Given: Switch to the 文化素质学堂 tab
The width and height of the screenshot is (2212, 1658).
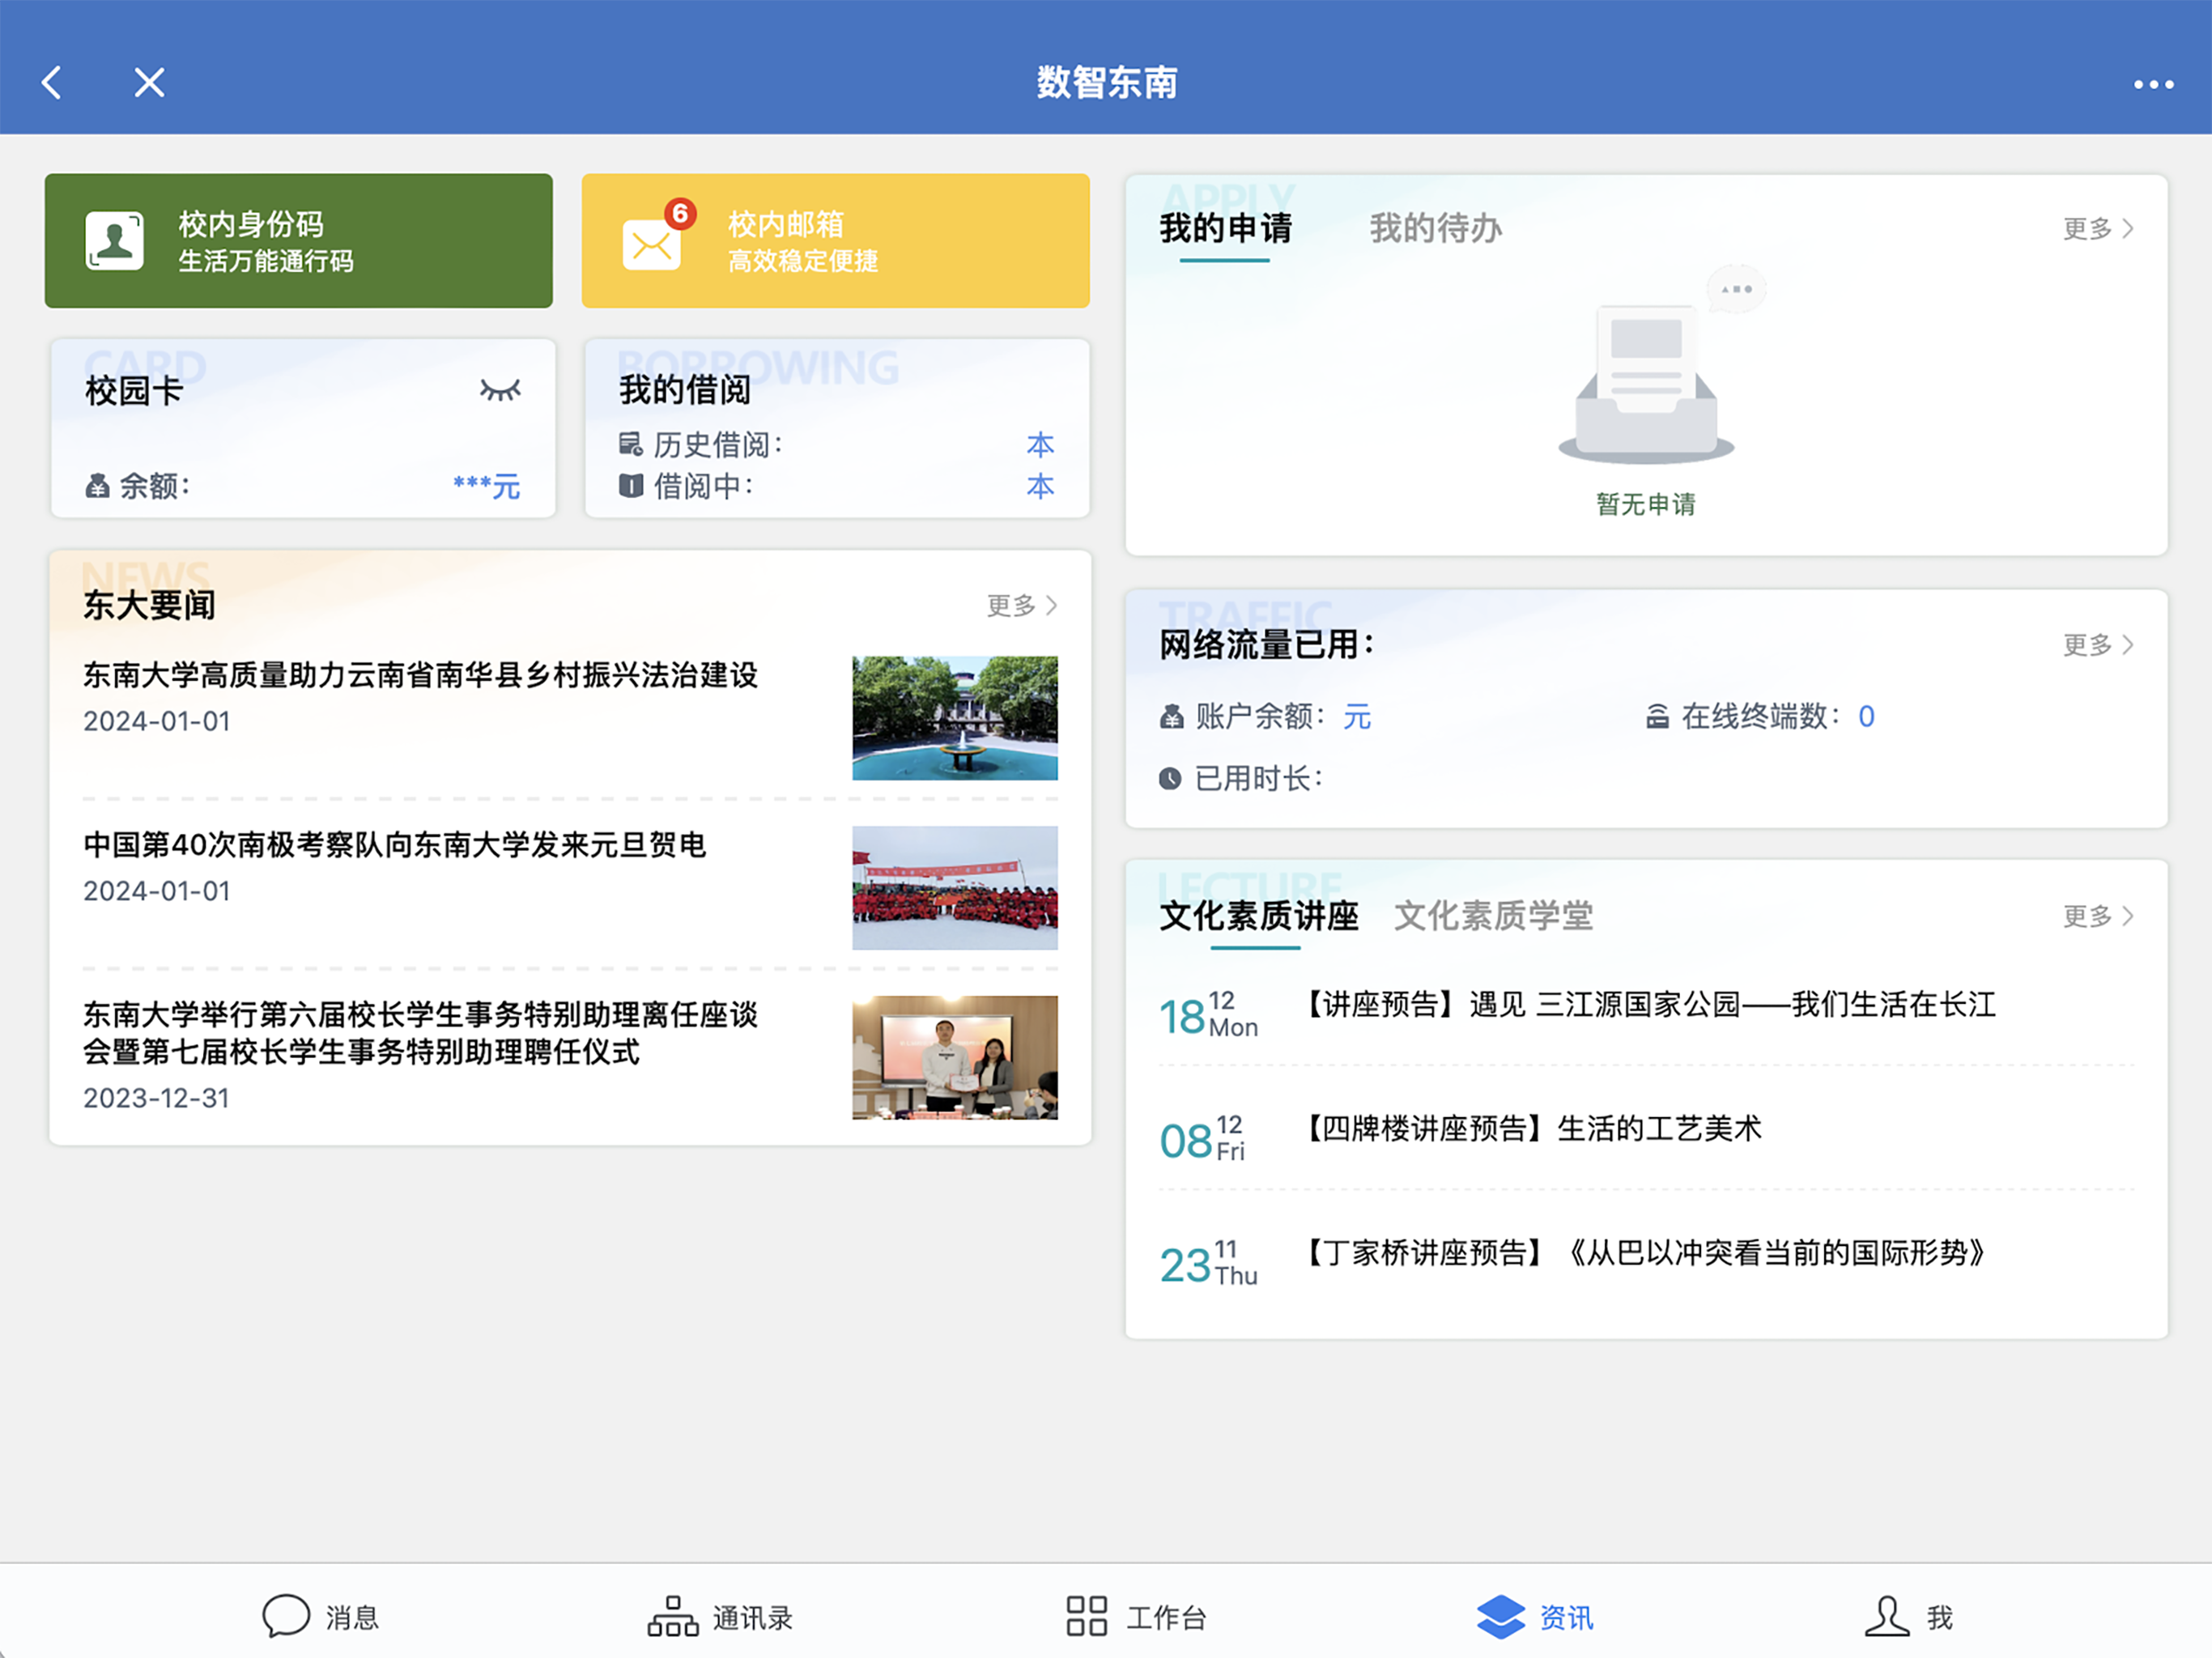Looking at the screenshot, I should pos(1493,916).
